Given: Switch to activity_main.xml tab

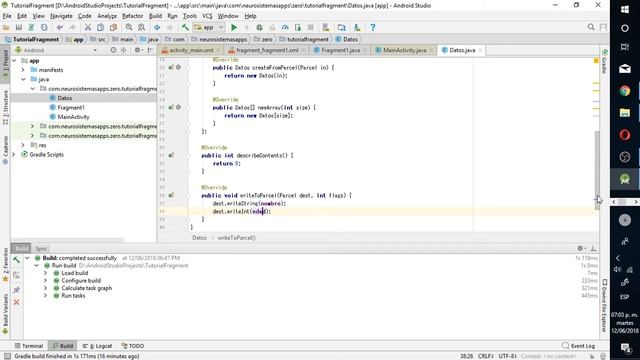Looking at the screenshot, I should [x=191, y=50].
